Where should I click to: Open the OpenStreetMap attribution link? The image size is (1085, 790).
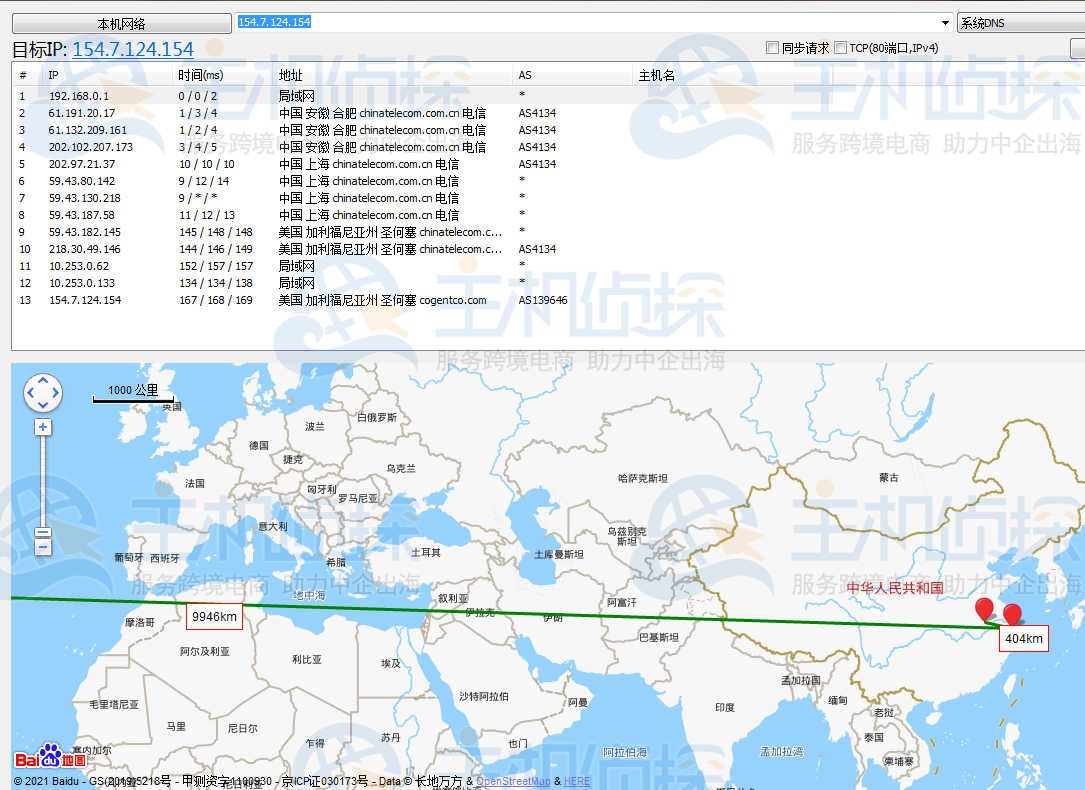point(512,781)
